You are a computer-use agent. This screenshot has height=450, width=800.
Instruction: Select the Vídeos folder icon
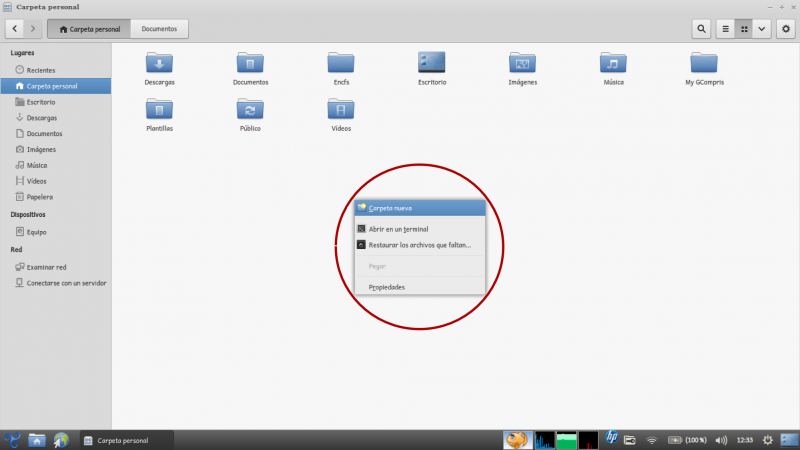coord(341,110)
